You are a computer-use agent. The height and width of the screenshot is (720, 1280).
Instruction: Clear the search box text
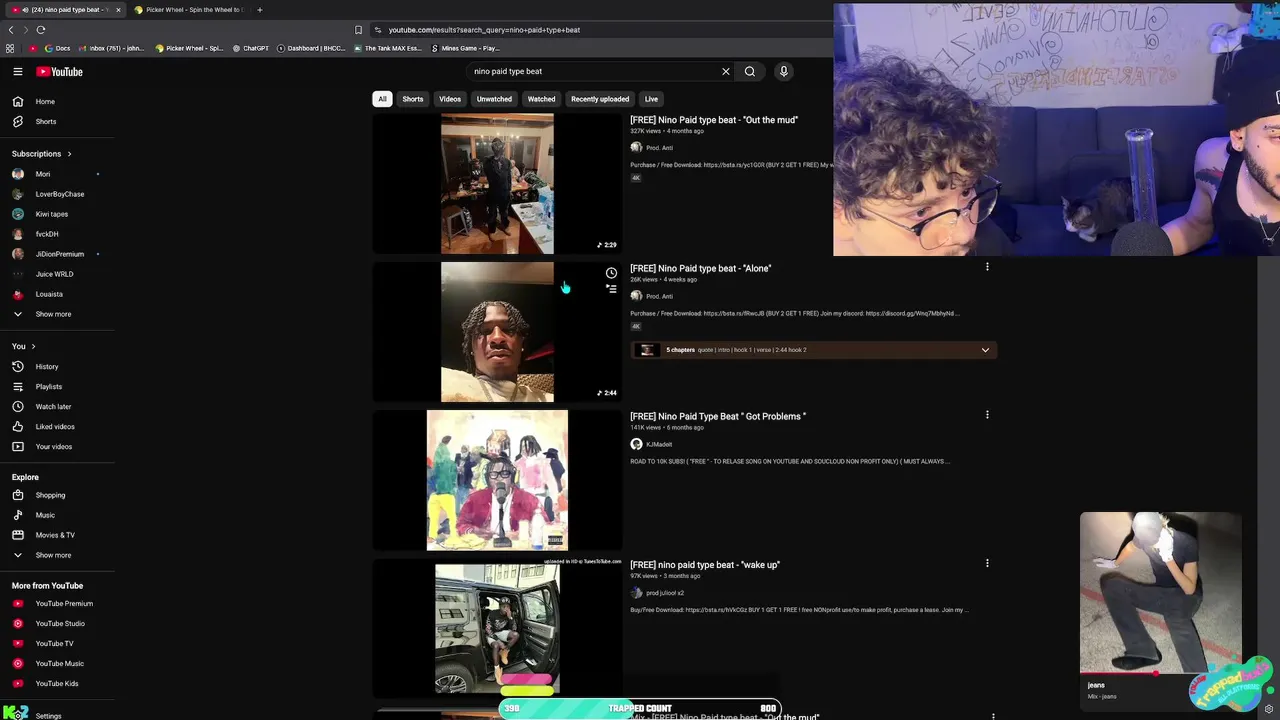tap(726, 71)
